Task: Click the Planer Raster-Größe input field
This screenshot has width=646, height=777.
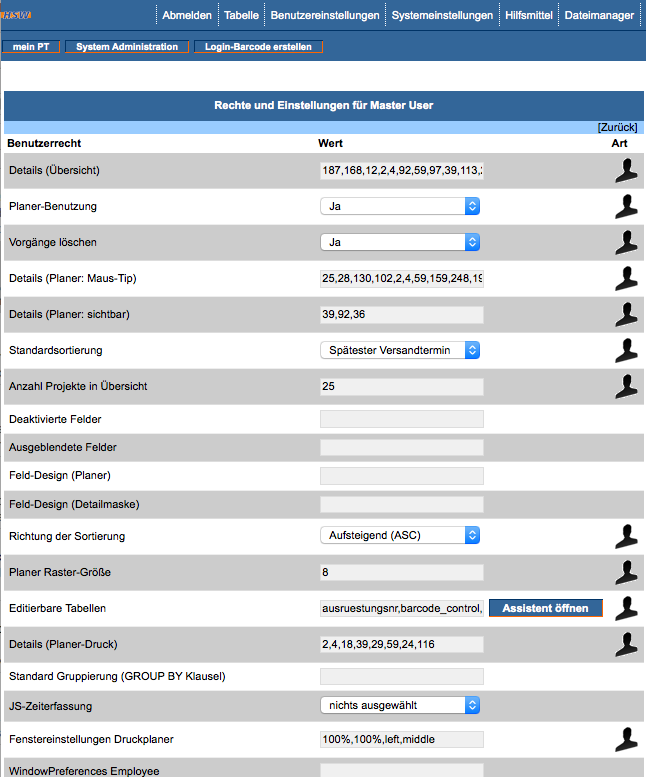Action: (402, 572)
